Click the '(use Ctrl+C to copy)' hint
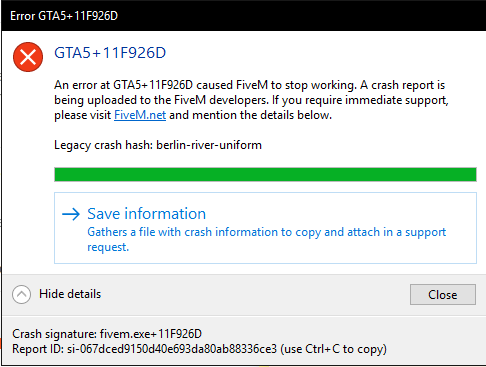 tap(333, 349)
